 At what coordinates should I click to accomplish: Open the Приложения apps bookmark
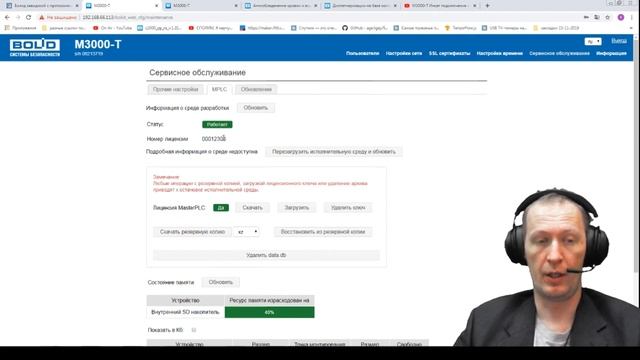click(x=20, y=28)
